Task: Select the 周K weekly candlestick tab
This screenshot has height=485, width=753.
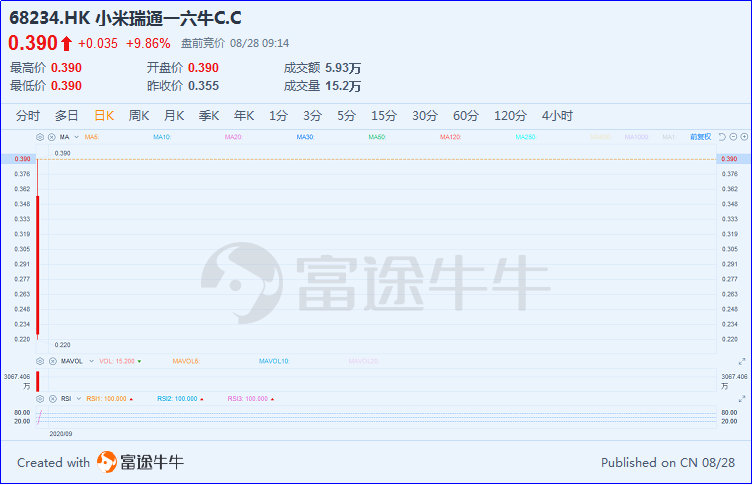Action: click(x=139, y=116)
